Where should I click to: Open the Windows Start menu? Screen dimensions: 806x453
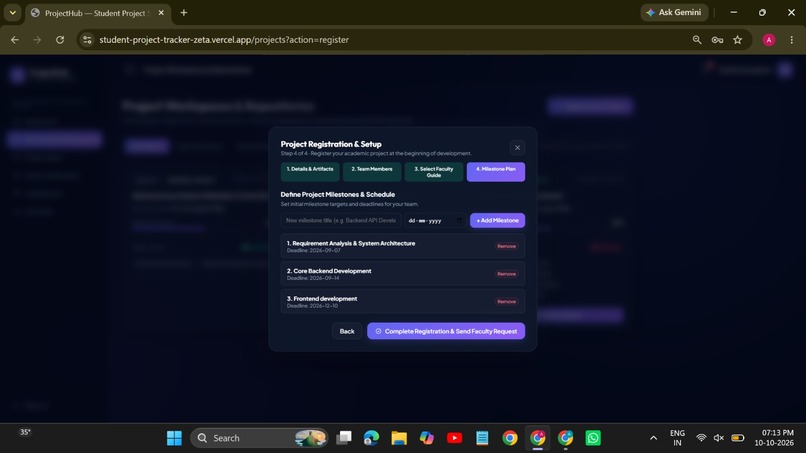(x=174, y=438)
